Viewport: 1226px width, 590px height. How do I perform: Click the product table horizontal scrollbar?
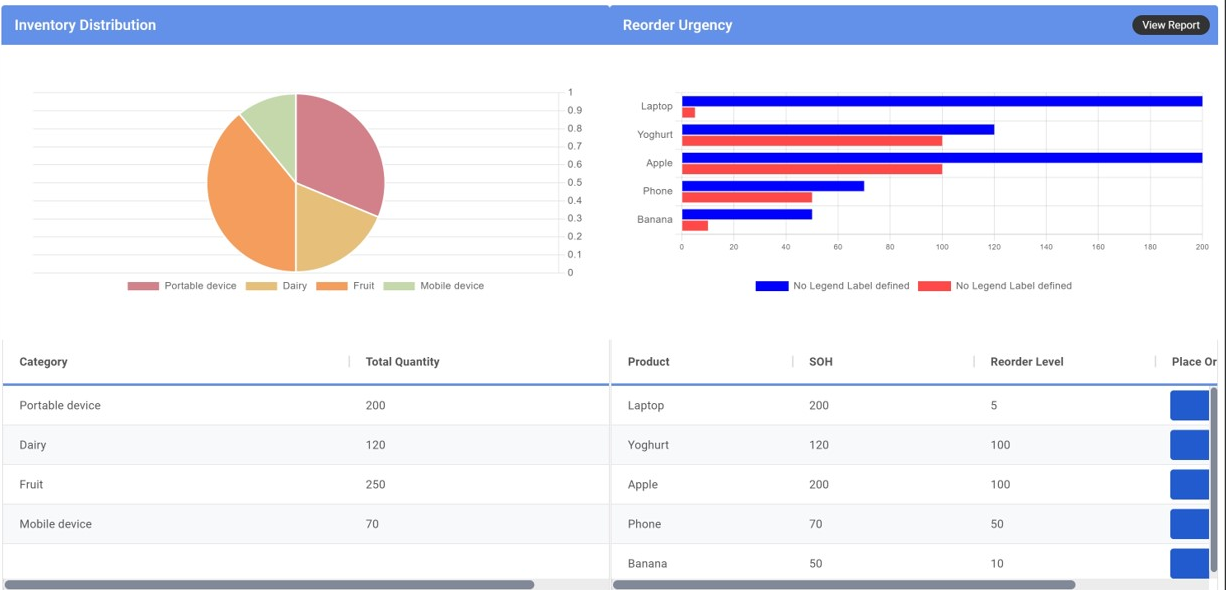(844, 585)
